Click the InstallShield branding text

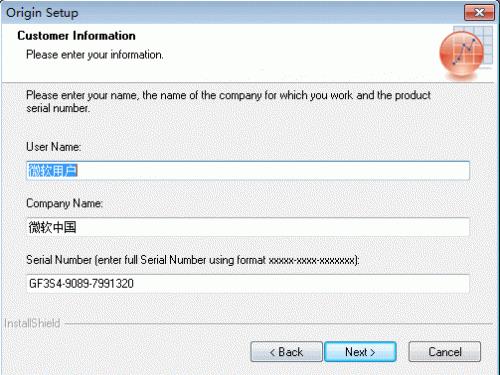32,323
